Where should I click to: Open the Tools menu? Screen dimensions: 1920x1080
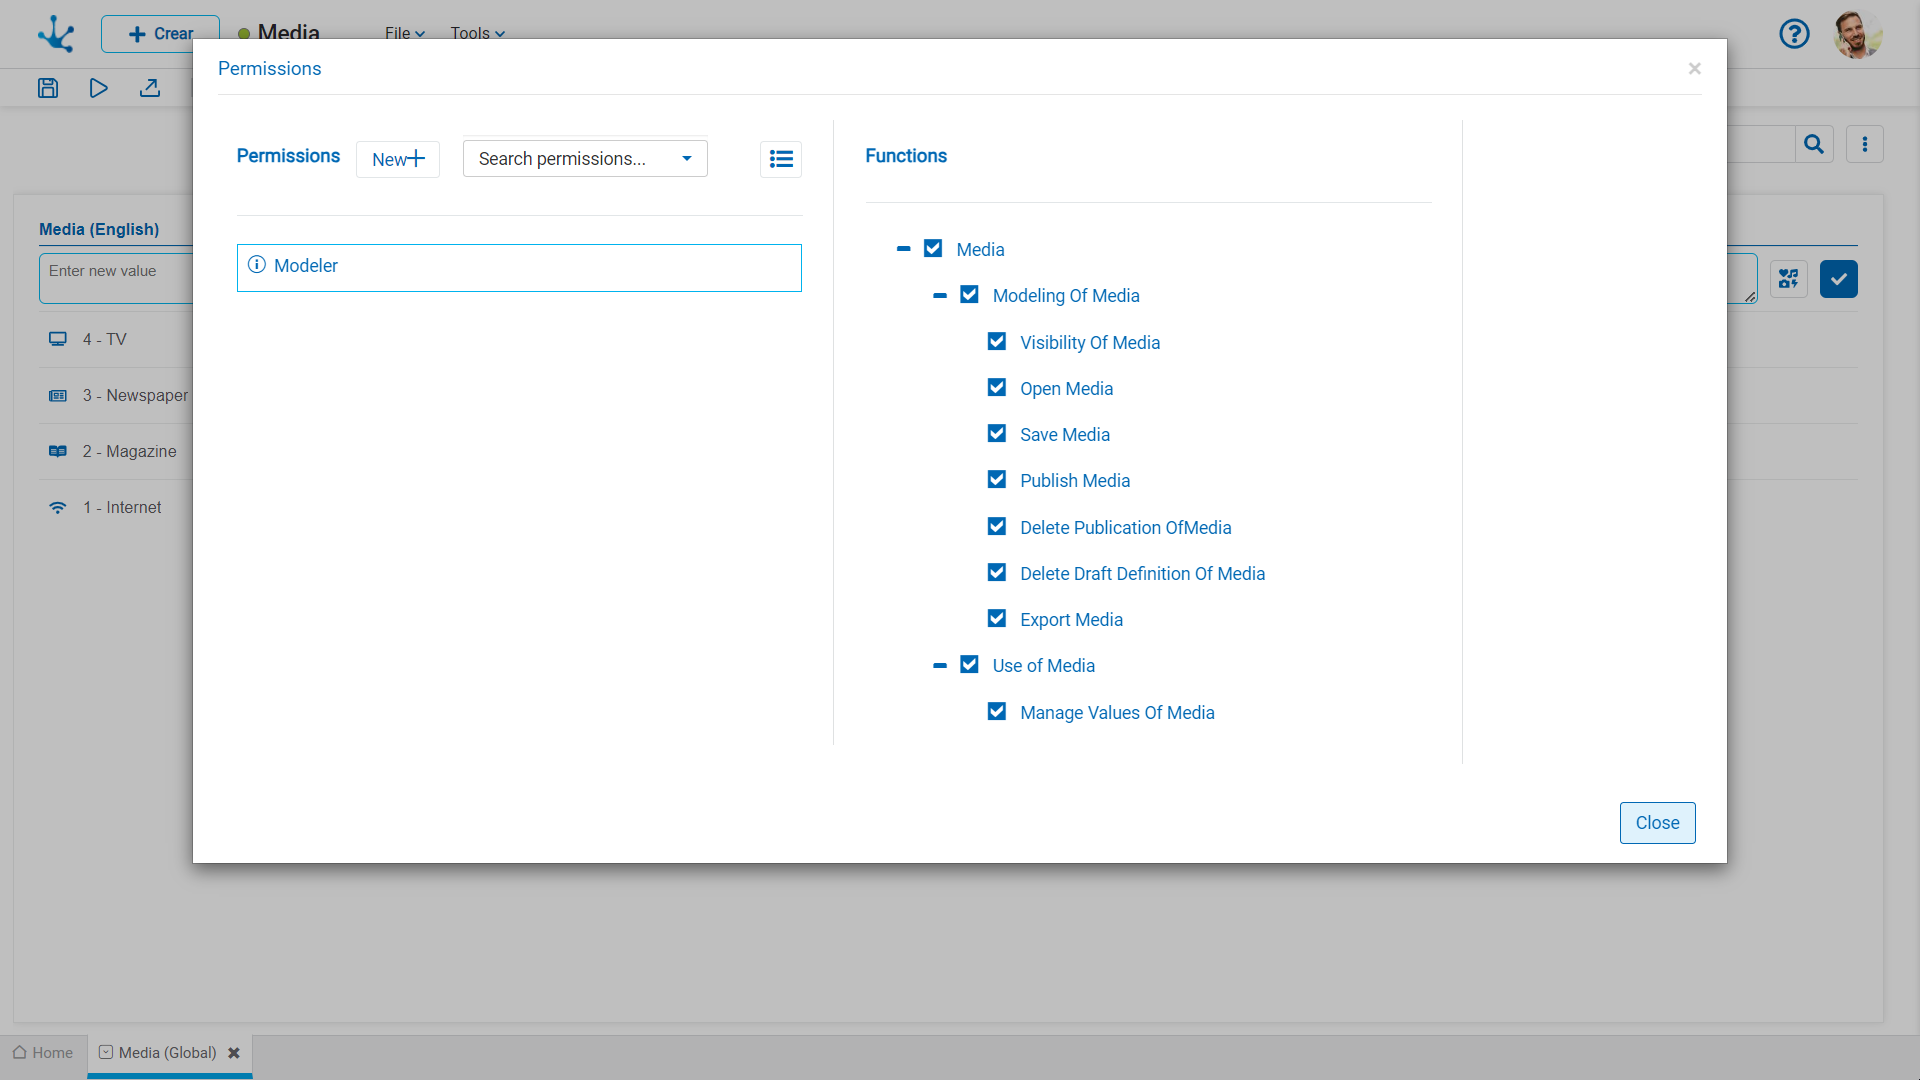point(477,33)
